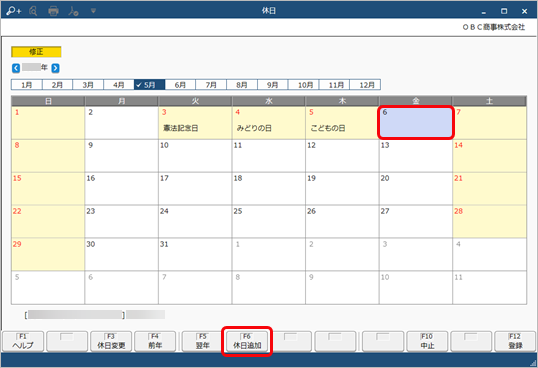The height and width of the screenshot is (368, 538).
Task: Minimize the 休日 window
Action: (484, 12)
